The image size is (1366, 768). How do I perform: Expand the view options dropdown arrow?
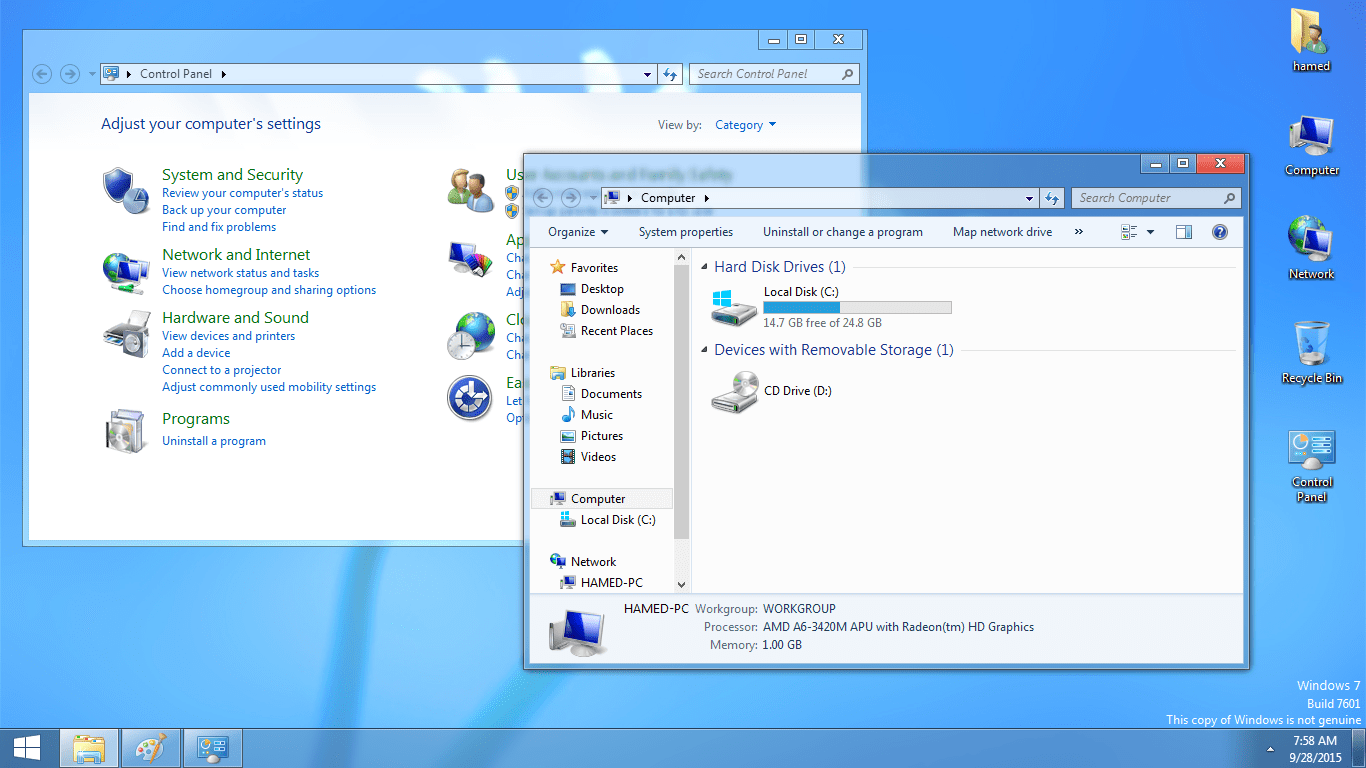coord(1150,232)
